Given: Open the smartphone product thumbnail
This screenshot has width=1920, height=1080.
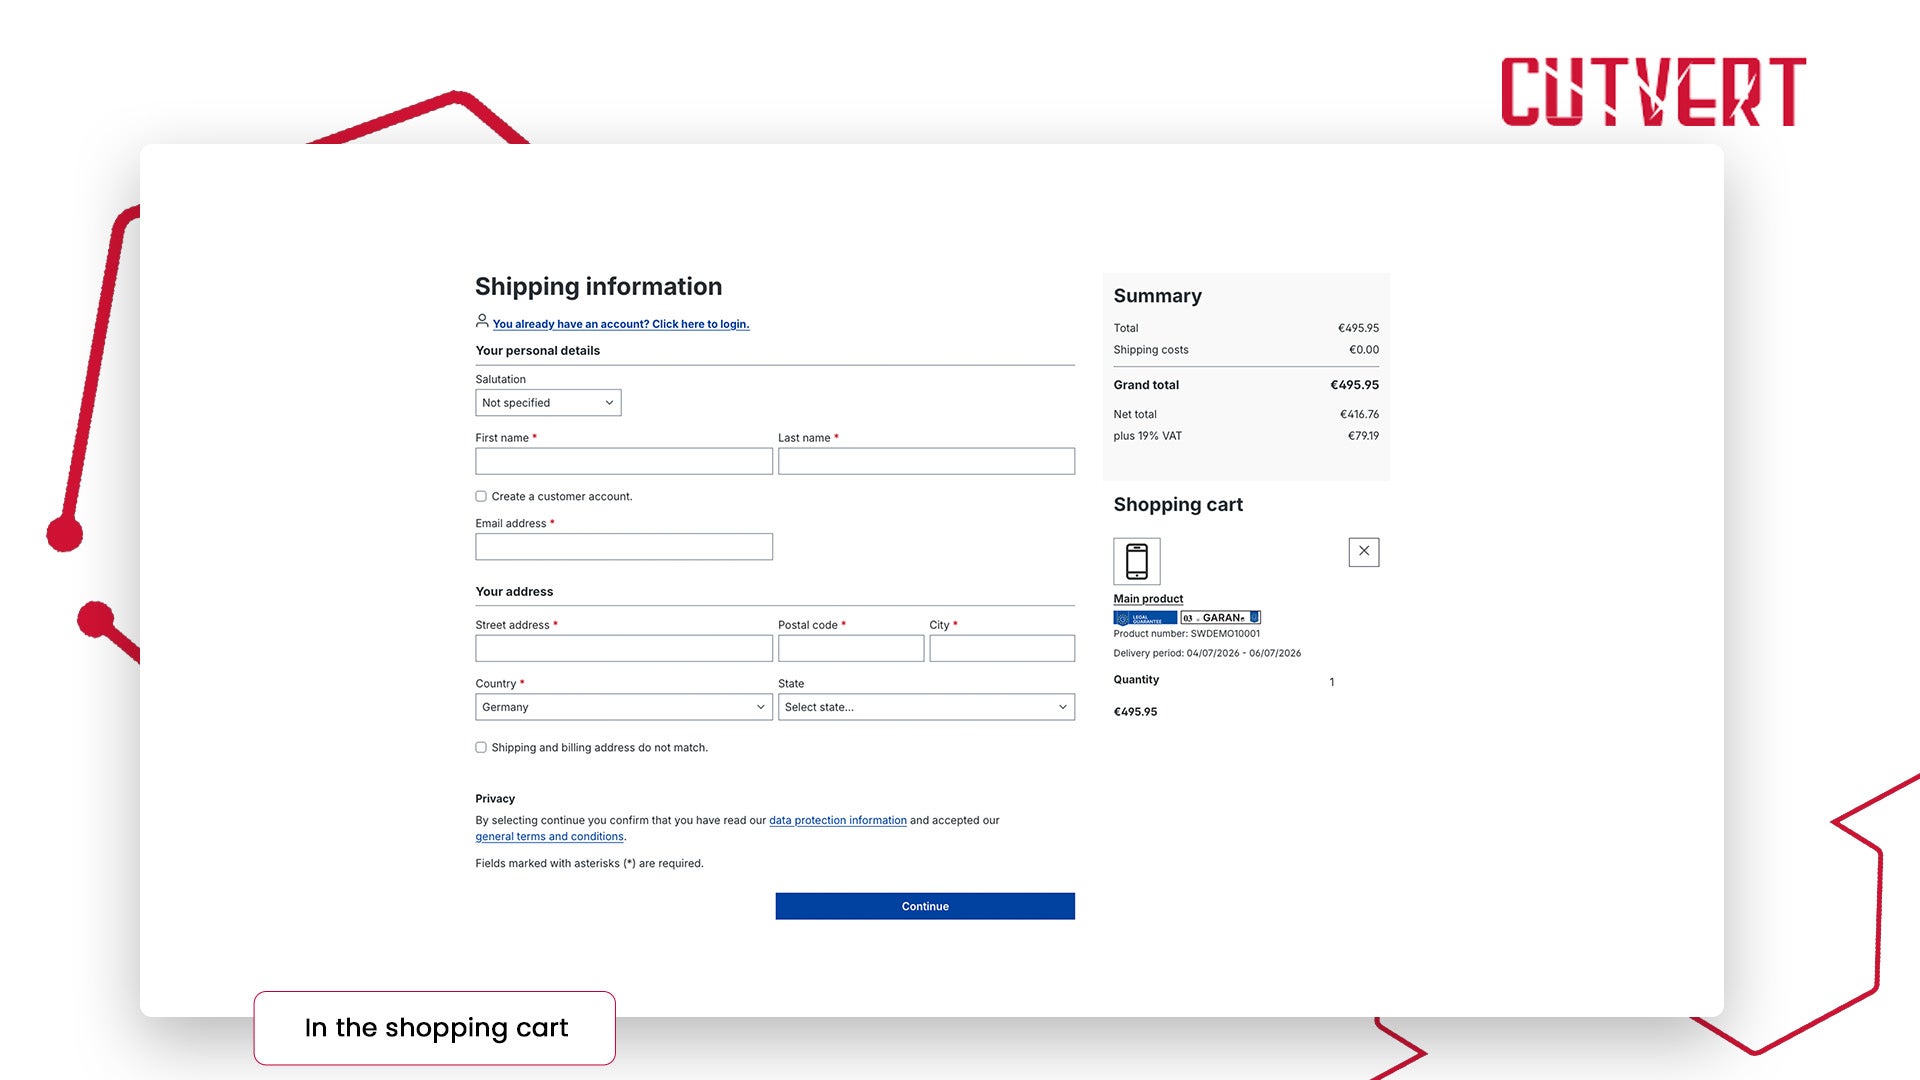Looking at the screenshot, I should (1137, 561).
